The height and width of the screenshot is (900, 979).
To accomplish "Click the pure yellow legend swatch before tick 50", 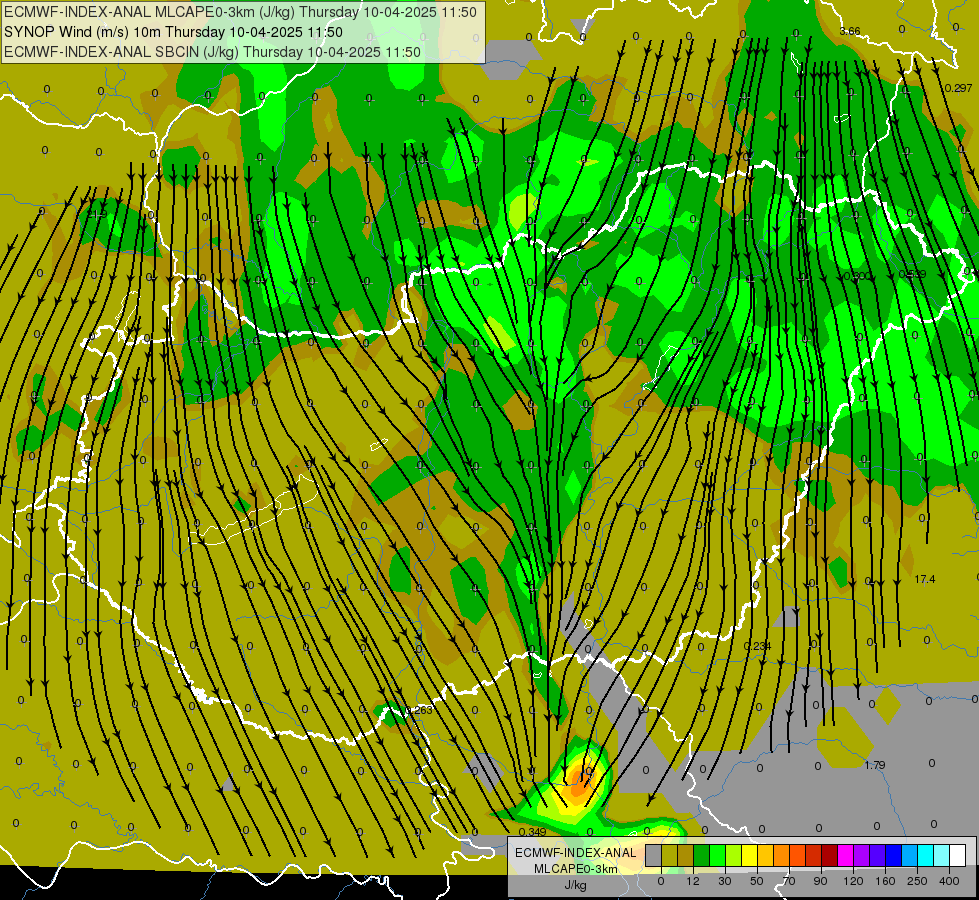I will pyautogui.click(x=750, y=855).
